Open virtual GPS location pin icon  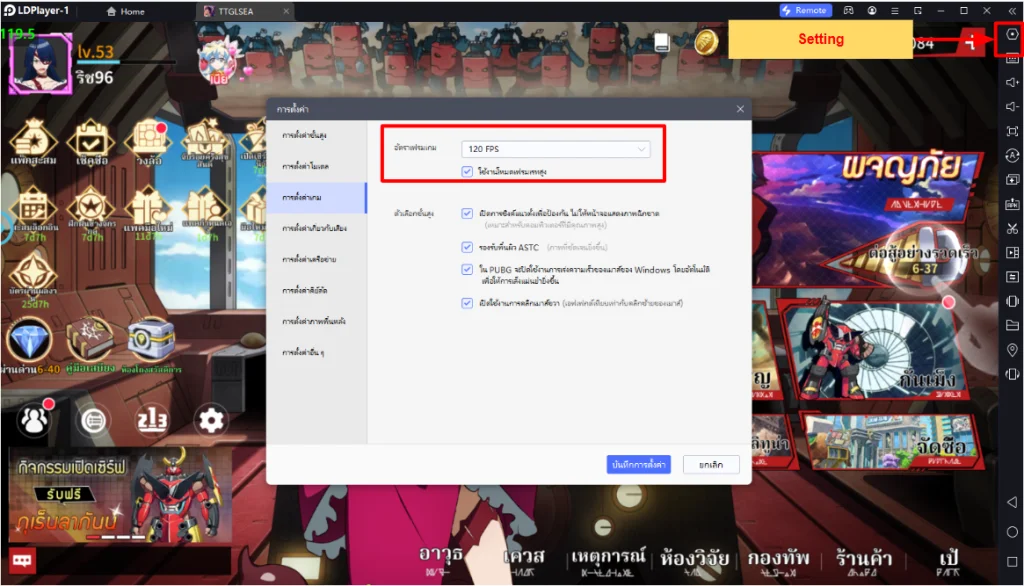point(1012,350)
